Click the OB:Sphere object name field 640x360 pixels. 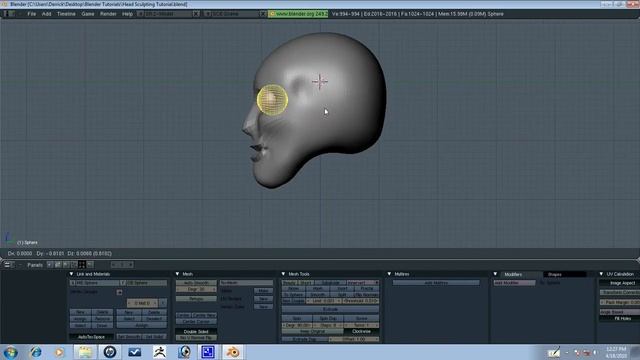pos(147,283)
